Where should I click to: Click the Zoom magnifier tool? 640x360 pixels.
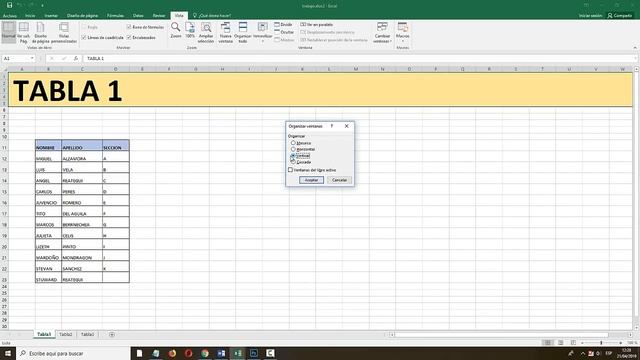[x=176, y=31]
